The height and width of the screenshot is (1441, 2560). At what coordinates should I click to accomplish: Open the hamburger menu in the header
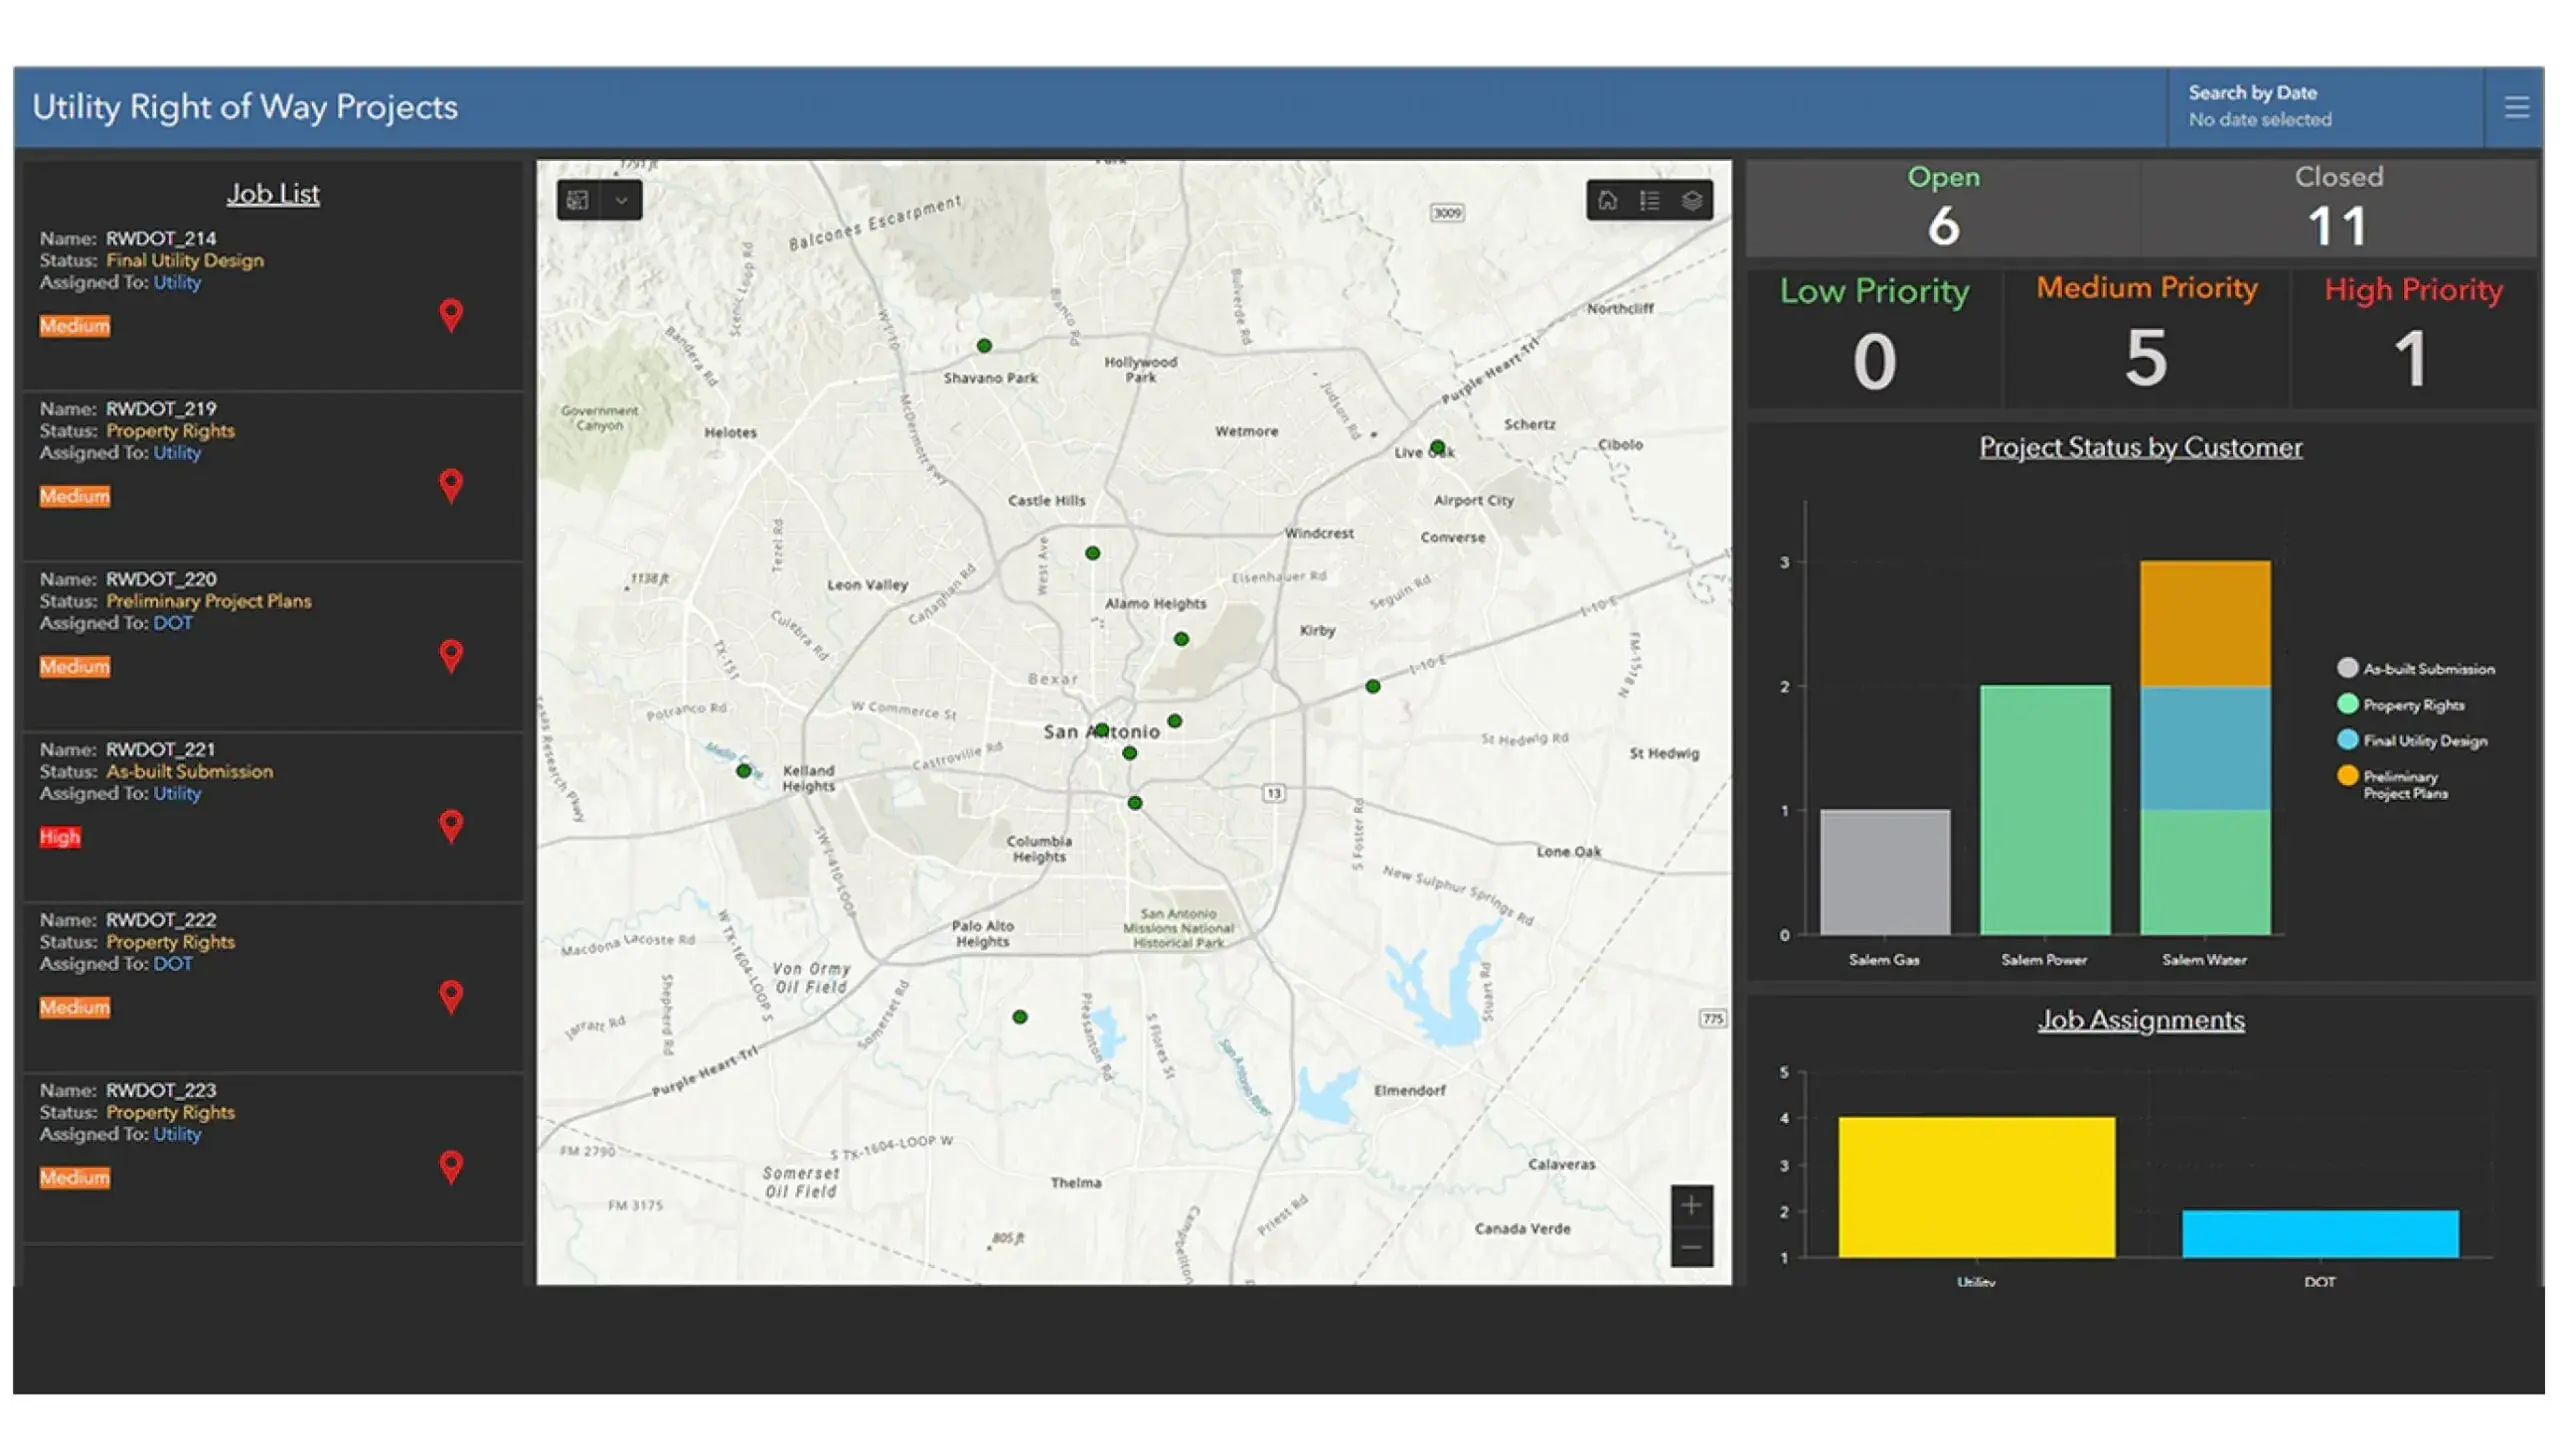tap(2516, 107)
